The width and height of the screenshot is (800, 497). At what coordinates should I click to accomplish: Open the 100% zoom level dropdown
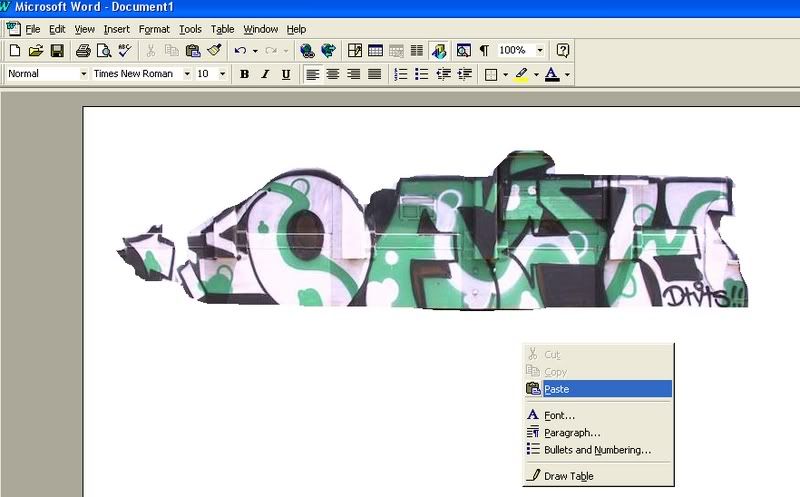tap(540, 50)
